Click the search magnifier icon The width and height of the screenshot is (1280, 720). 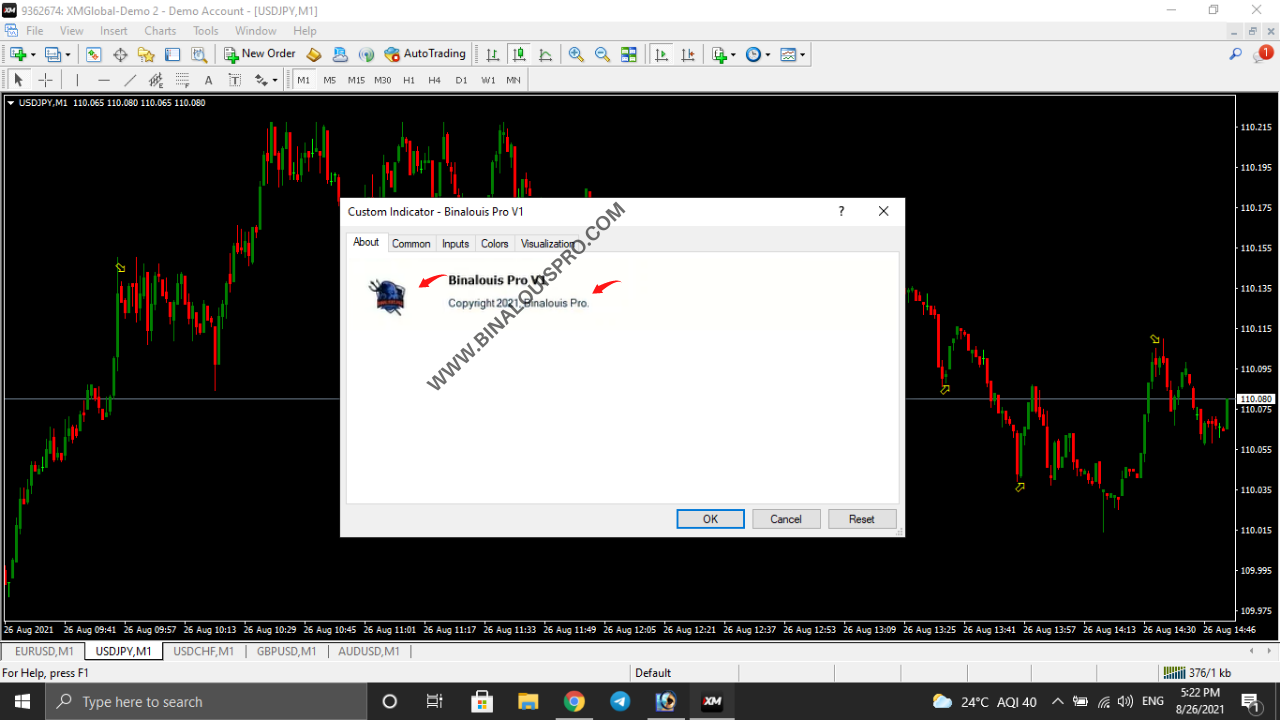point(1236,54)
